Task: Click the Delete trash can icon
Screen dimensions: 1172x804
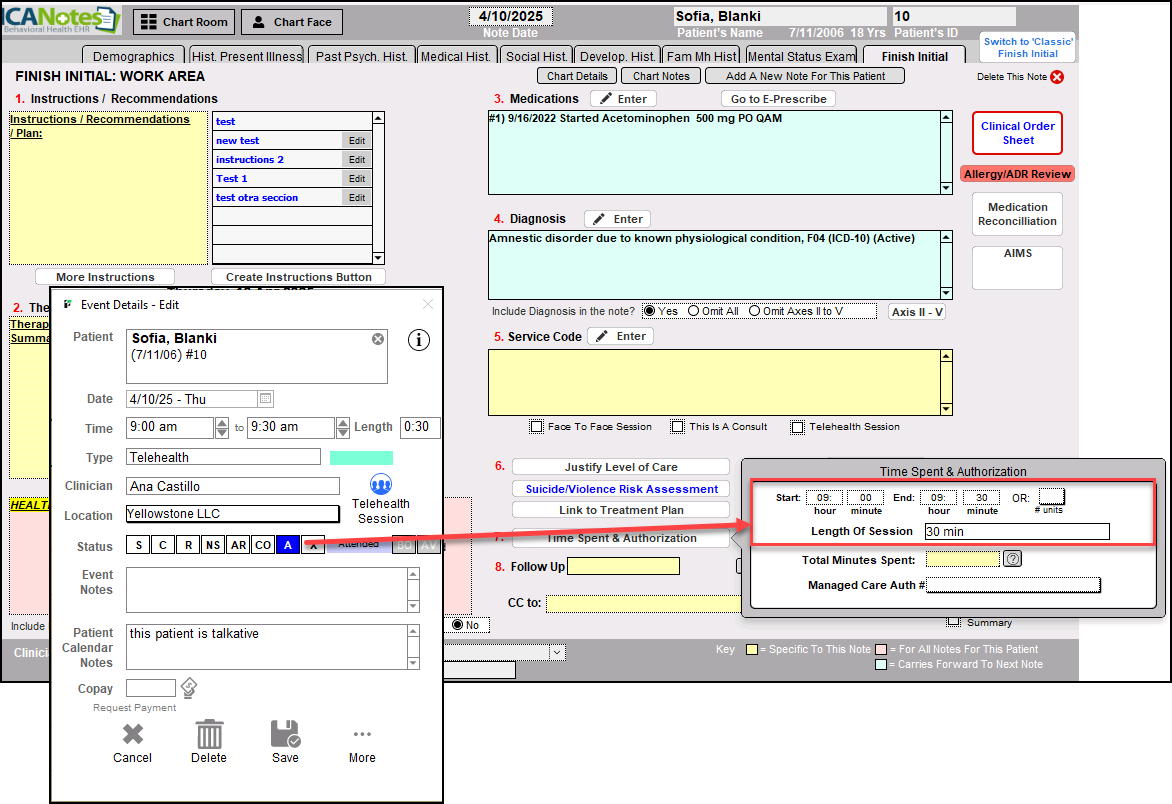Action: pos(209,734)
